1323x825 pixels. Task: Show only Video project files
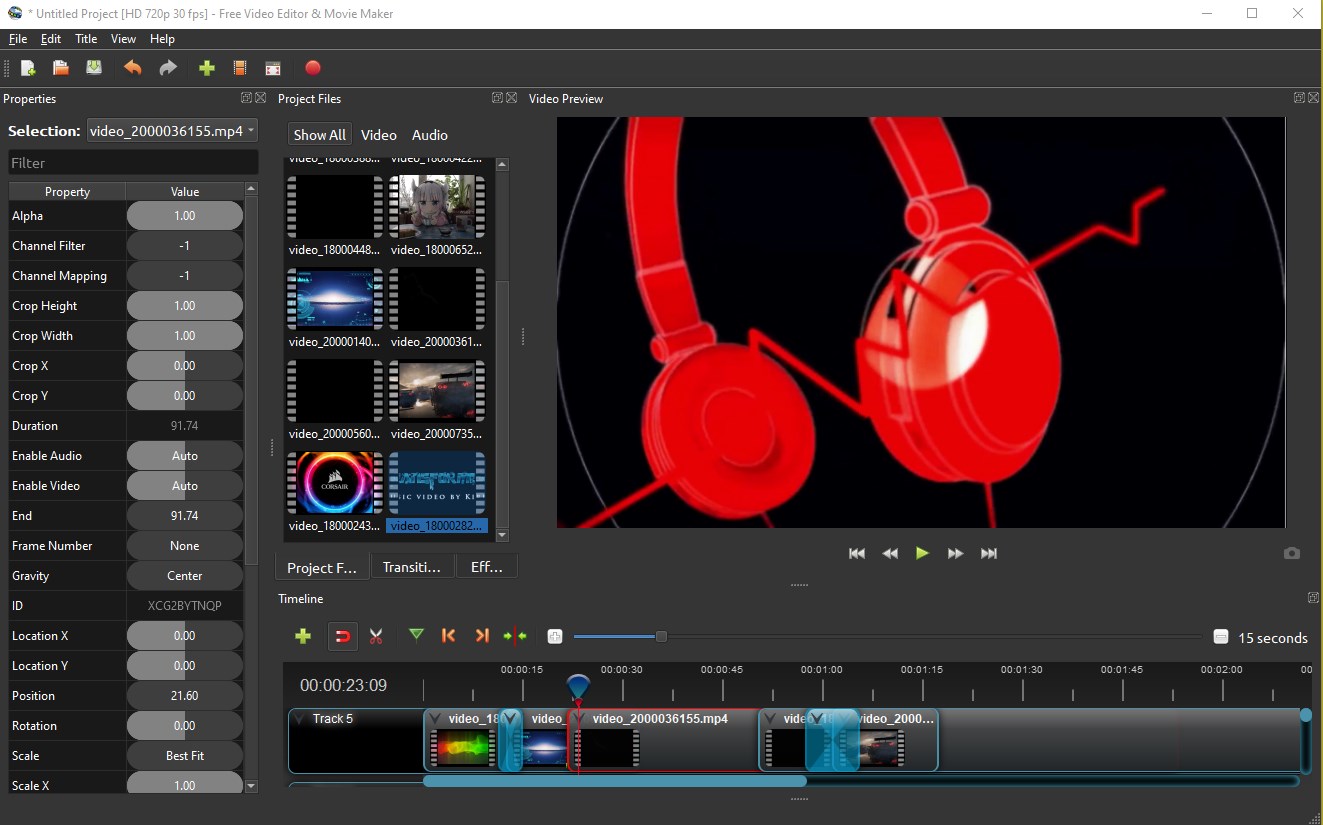[x=379, y=135]
